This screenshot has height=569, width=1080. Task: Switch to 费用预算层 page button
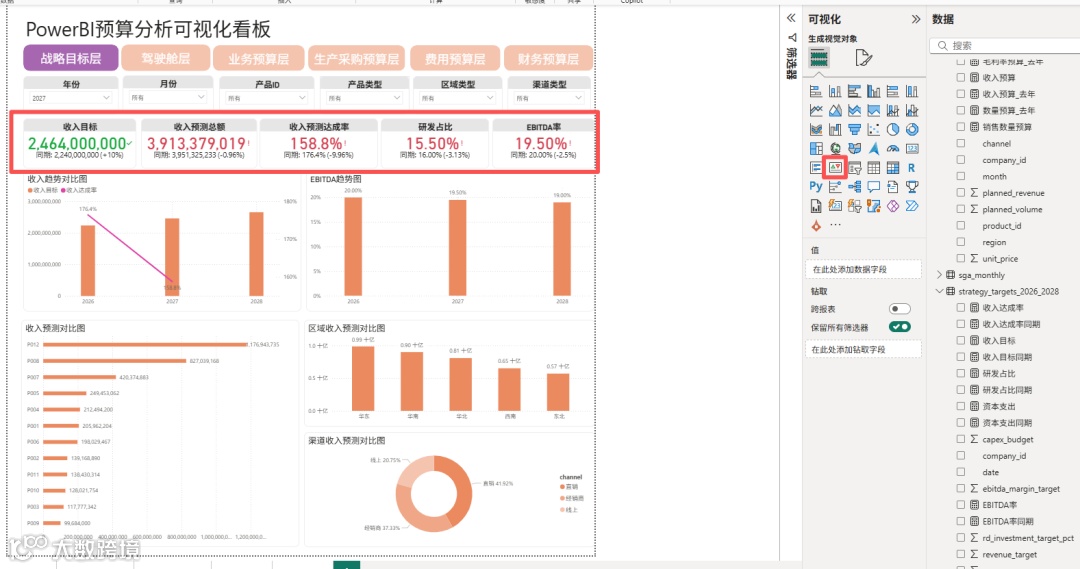455,59
